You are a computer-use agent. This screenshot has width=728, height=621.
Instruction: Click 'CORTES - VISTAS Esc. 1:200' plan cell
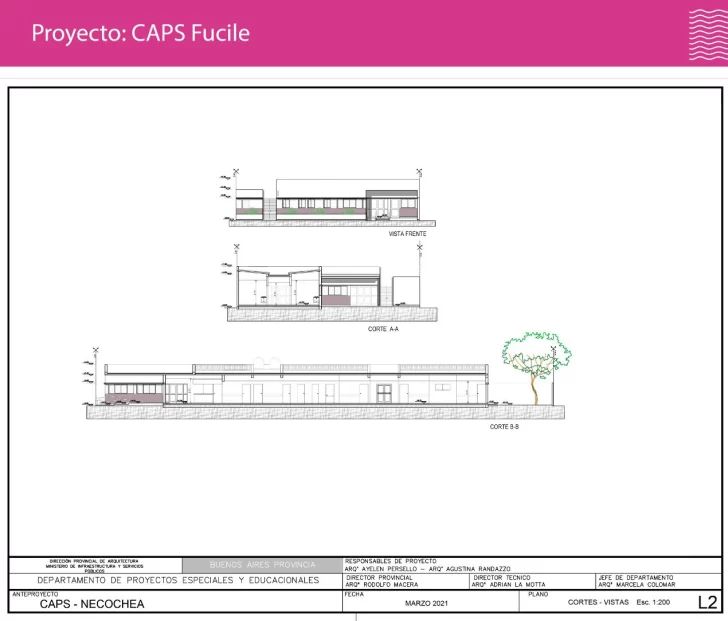click(x=617, y=603)
